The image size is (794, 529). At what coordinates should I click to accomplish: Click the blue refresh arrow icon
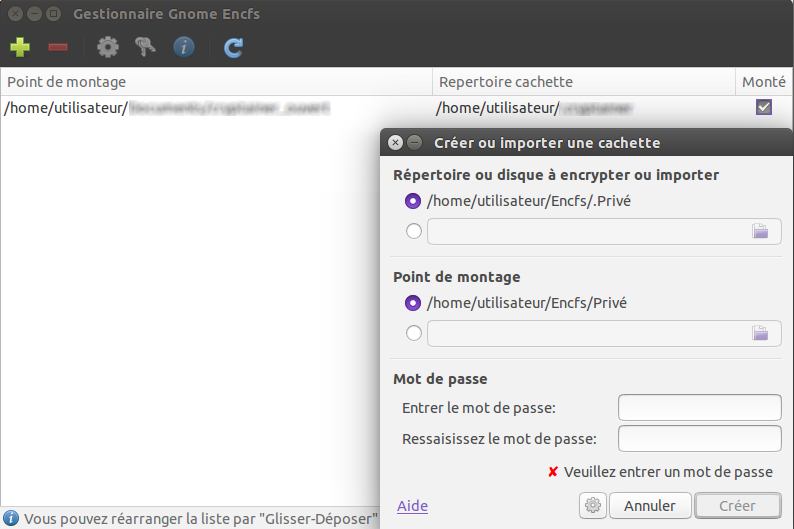pos(233,48)
